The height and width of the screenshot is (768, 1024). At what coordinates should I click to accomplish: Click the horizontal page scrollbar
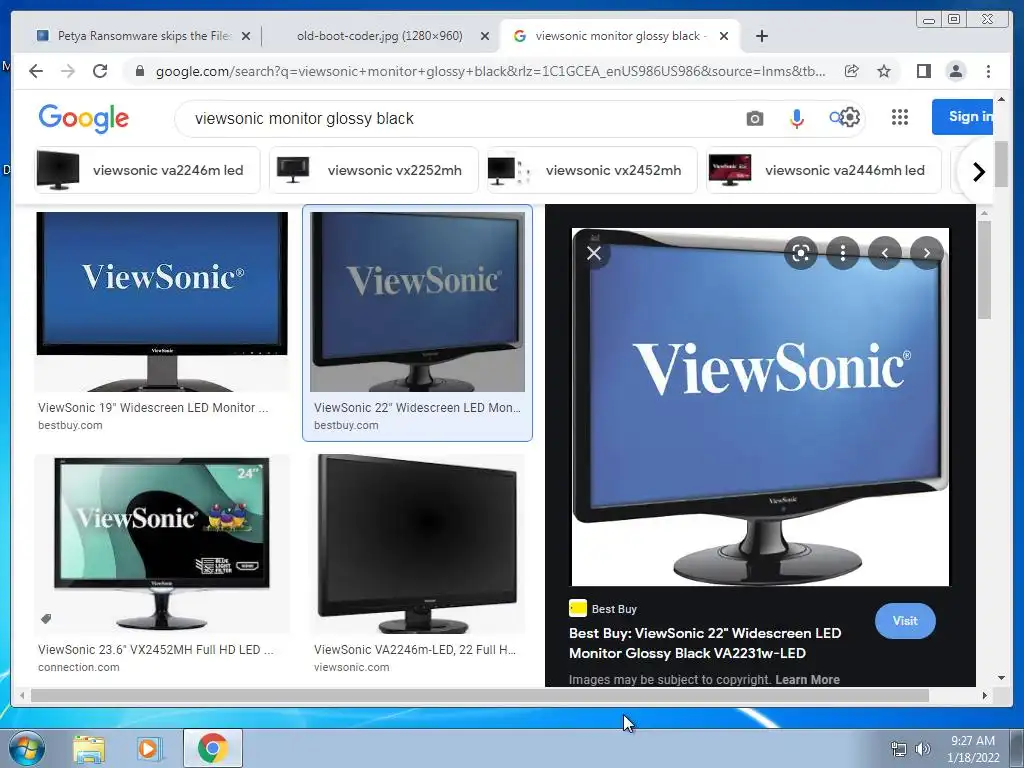[480, 696]
